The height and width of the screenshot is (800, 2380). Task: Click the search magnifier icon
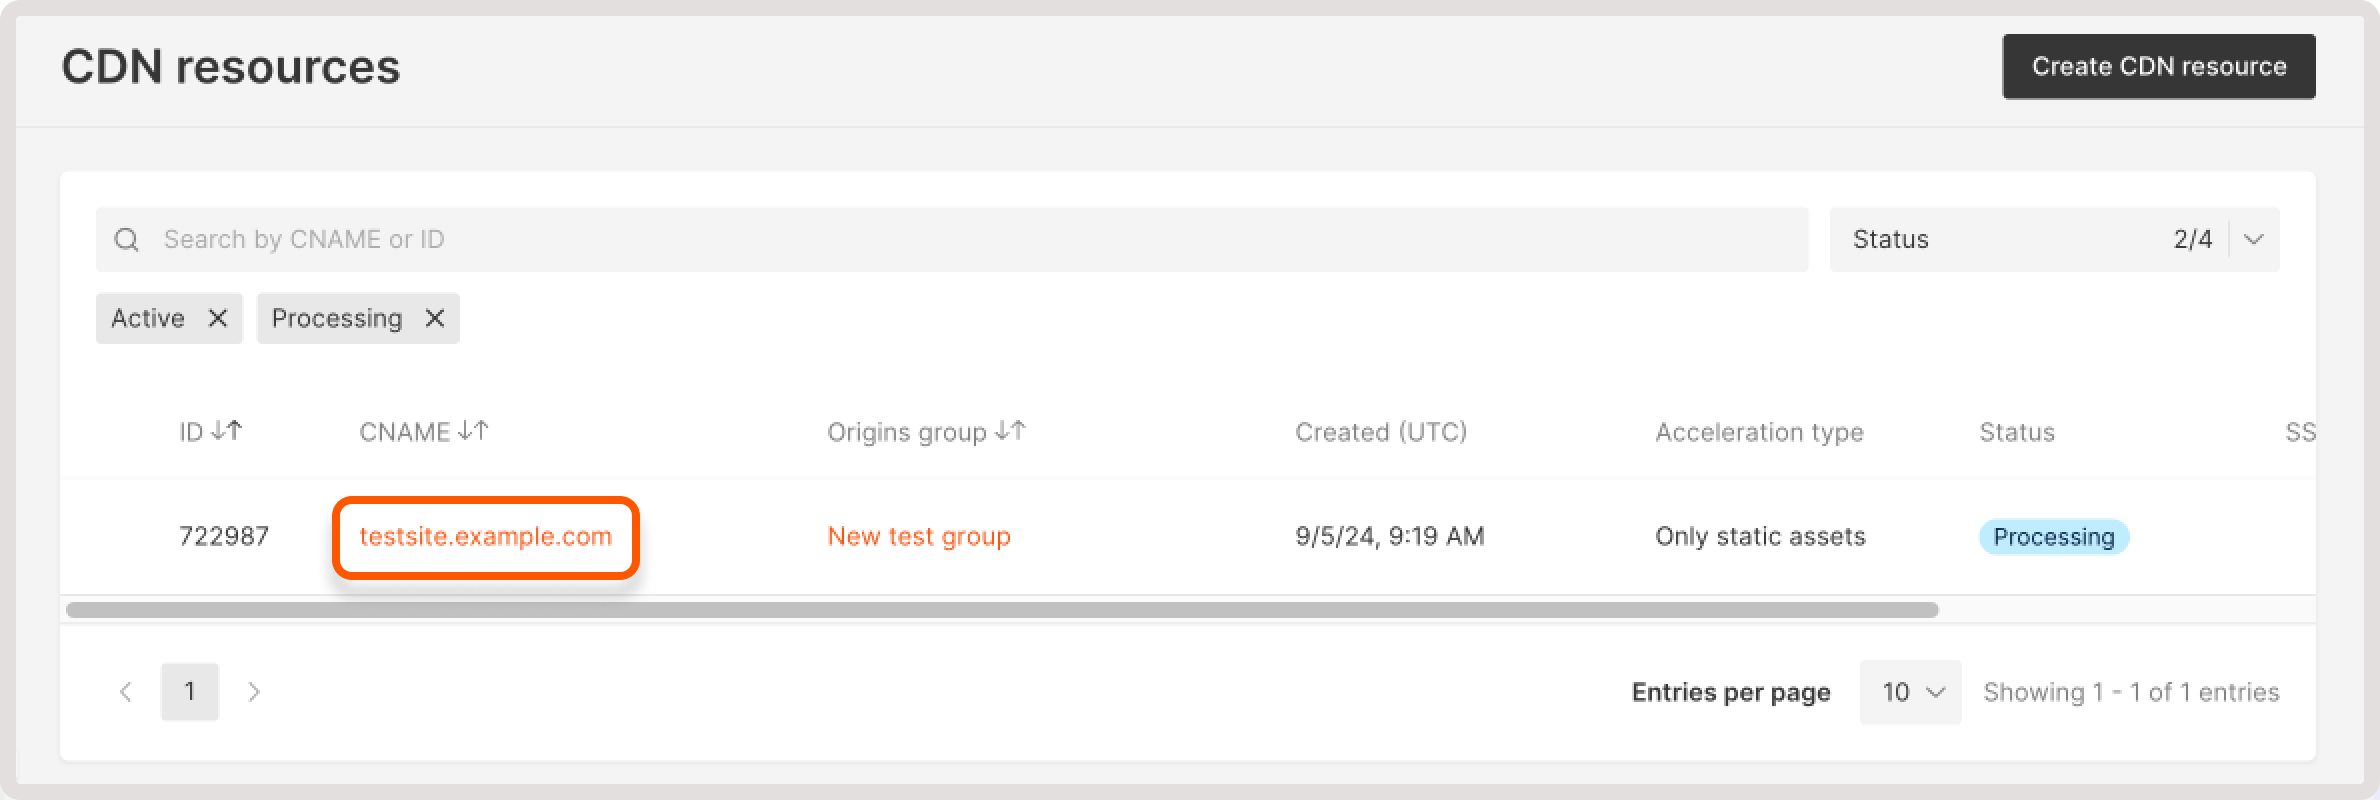click(127, 239)
